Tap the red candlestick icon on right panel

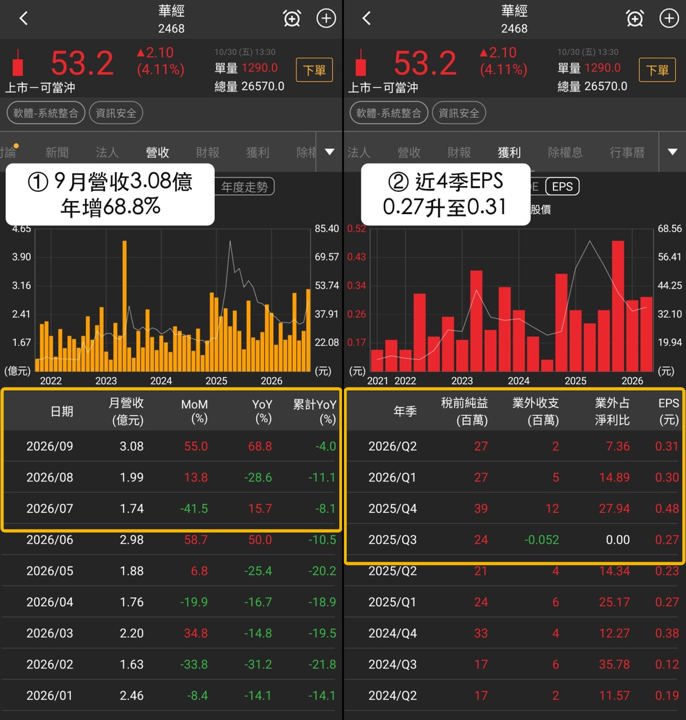coord(360,62)
